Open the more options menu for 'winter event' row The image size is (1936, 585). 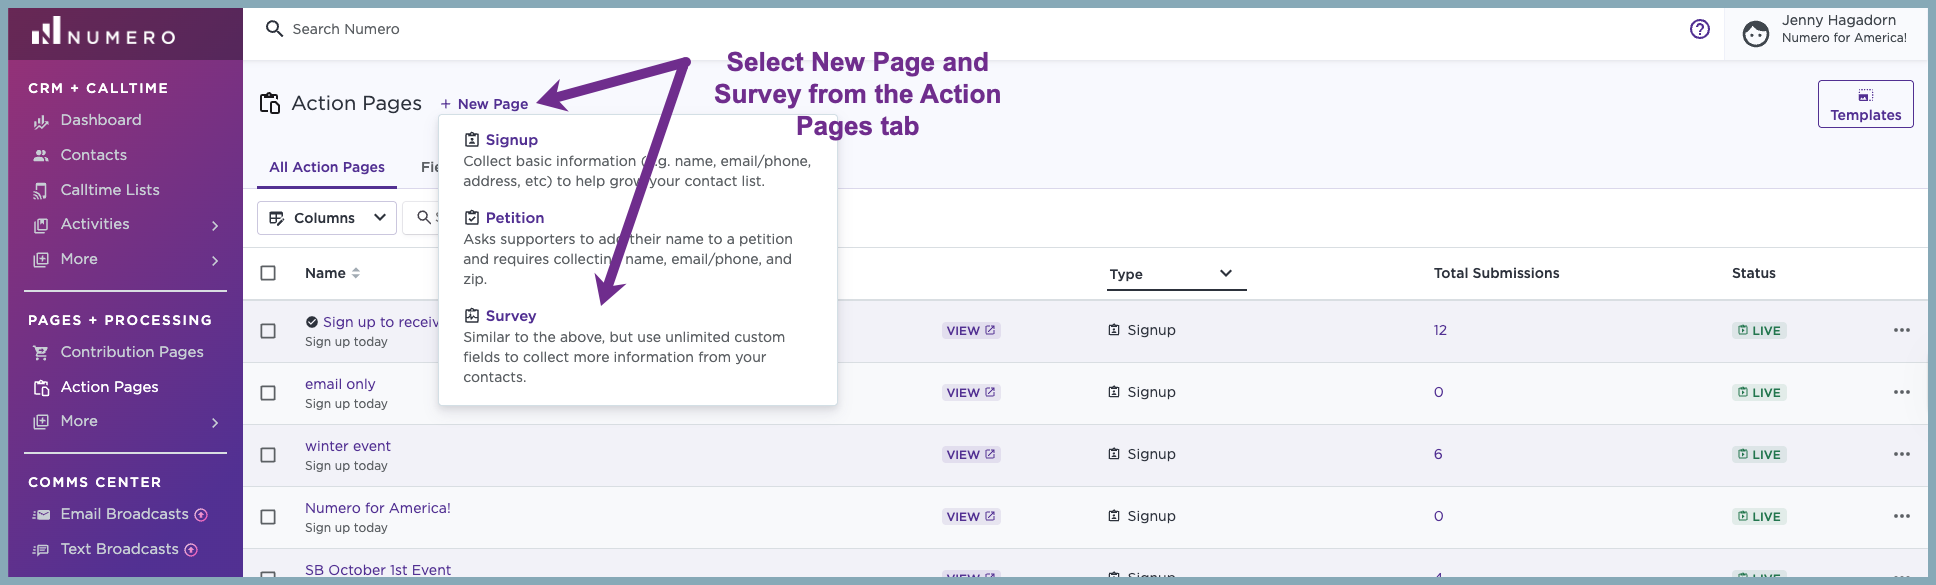pos(1902,454)
